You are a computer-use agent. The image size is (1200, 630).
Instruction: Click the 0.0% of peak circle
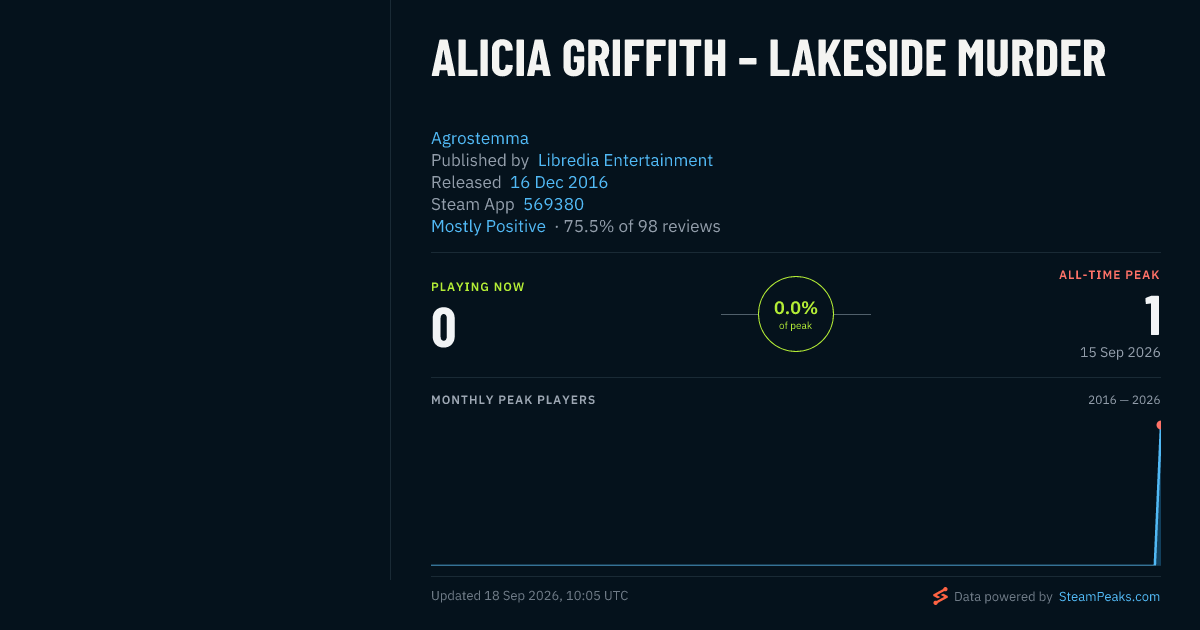[796, 314]
